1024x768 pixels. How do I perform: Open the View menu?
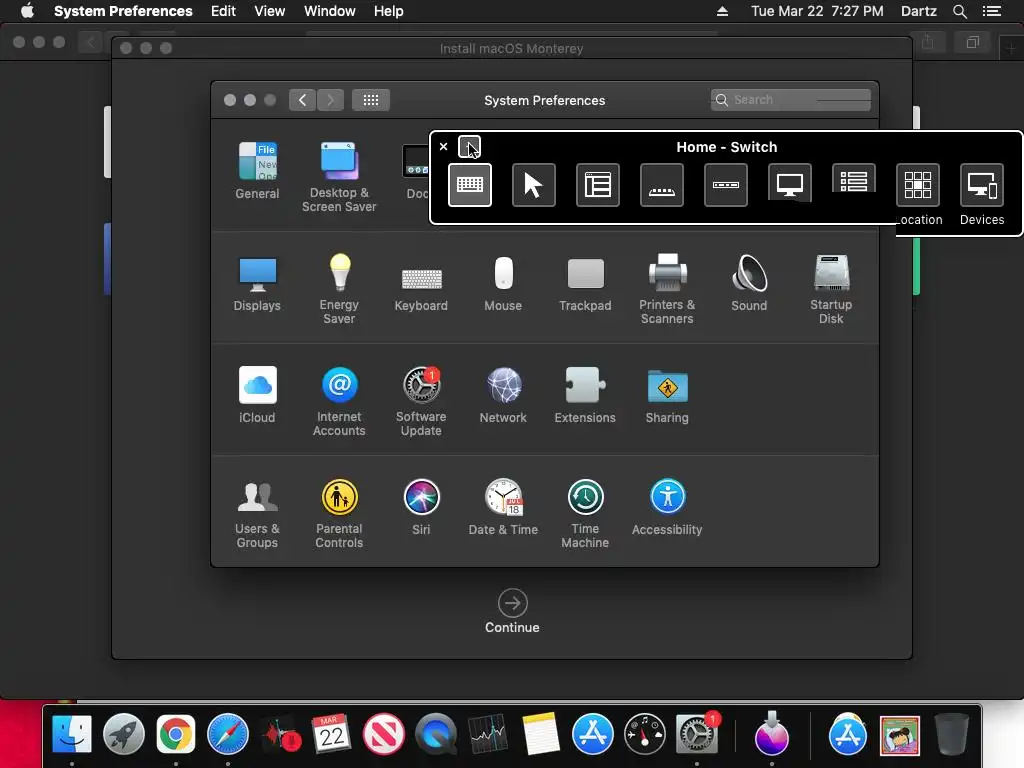pyautogui.click(x=270, y=11)
